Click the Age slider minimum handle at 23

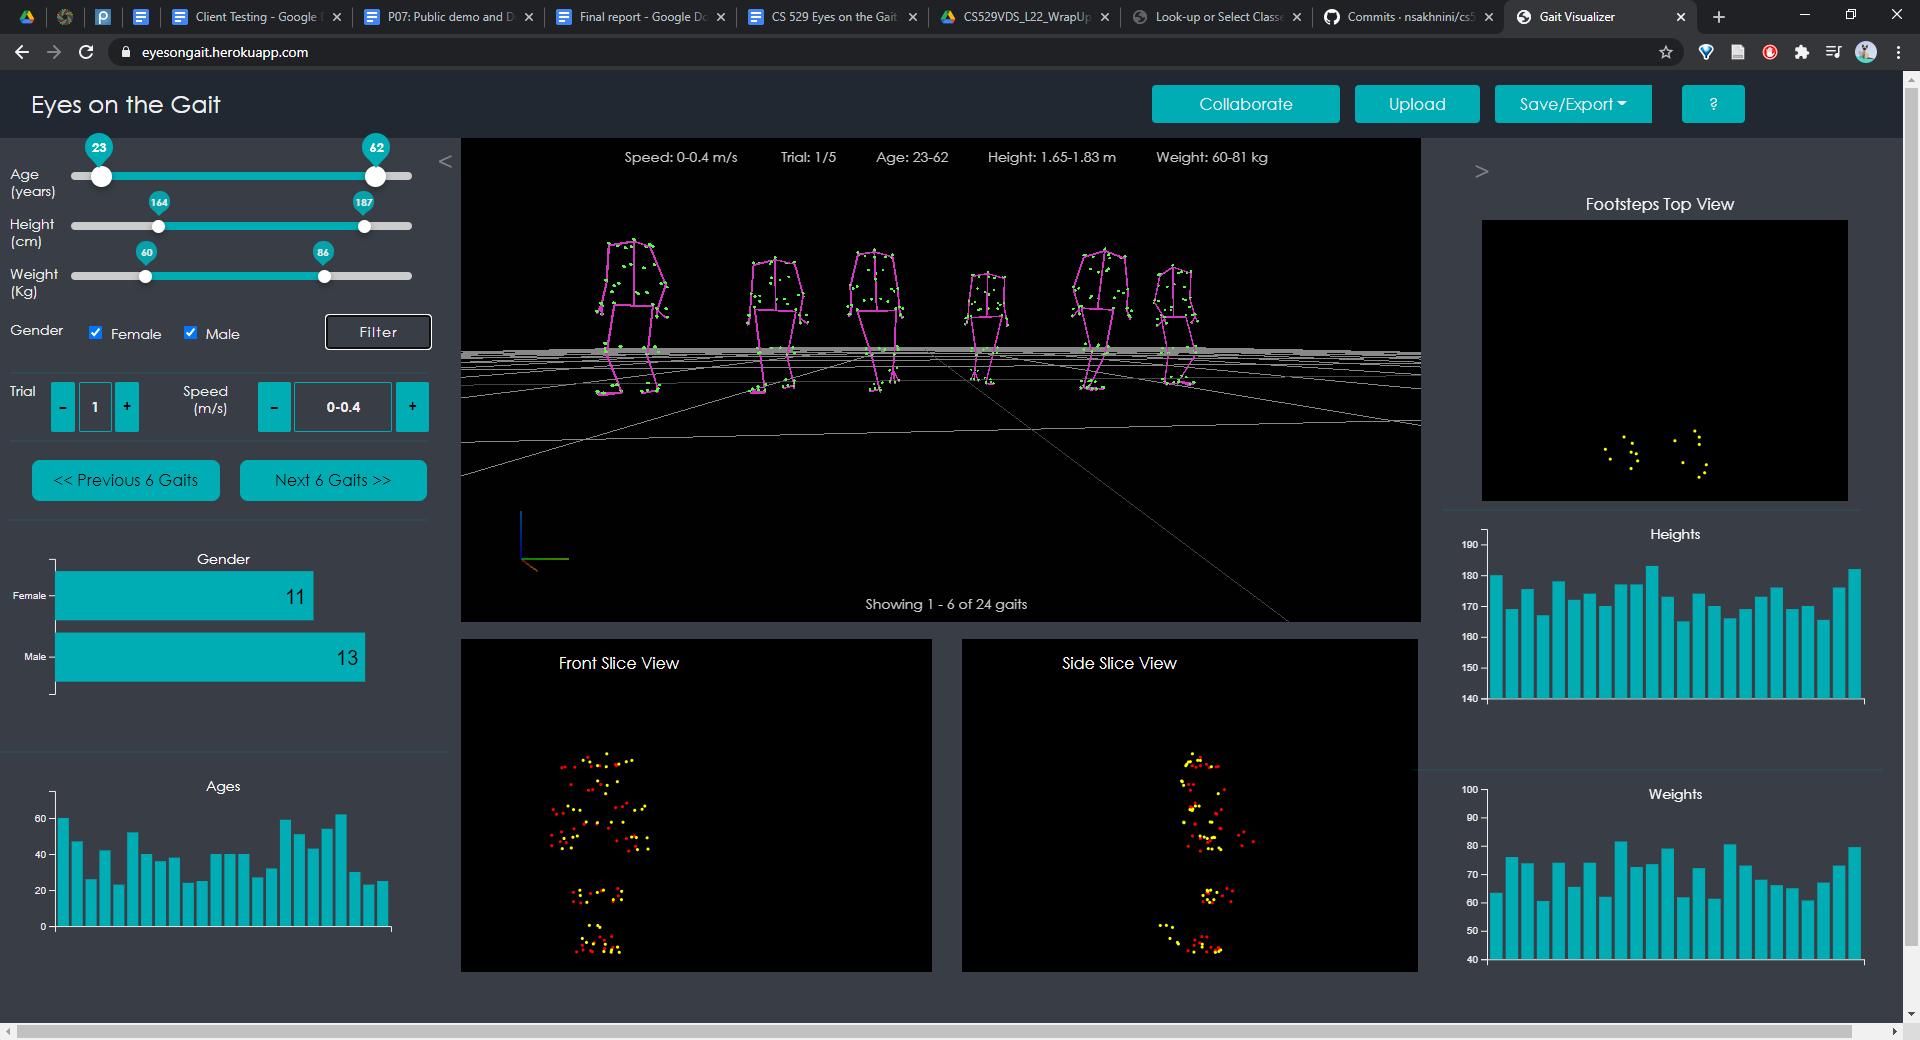click(x=101, y=176)
